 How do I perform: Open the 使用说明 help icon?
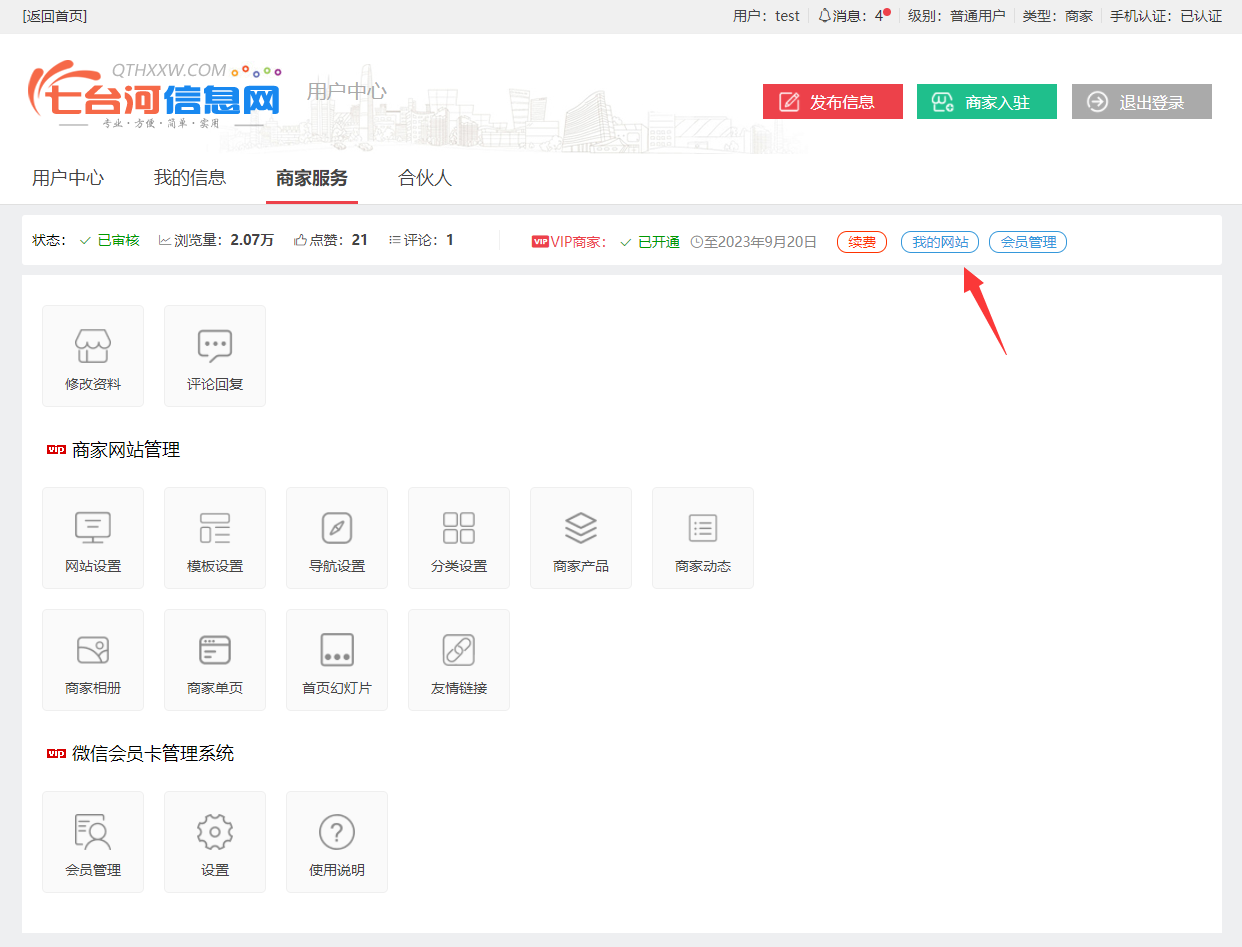pyautogui.click(x=337, y=832)
